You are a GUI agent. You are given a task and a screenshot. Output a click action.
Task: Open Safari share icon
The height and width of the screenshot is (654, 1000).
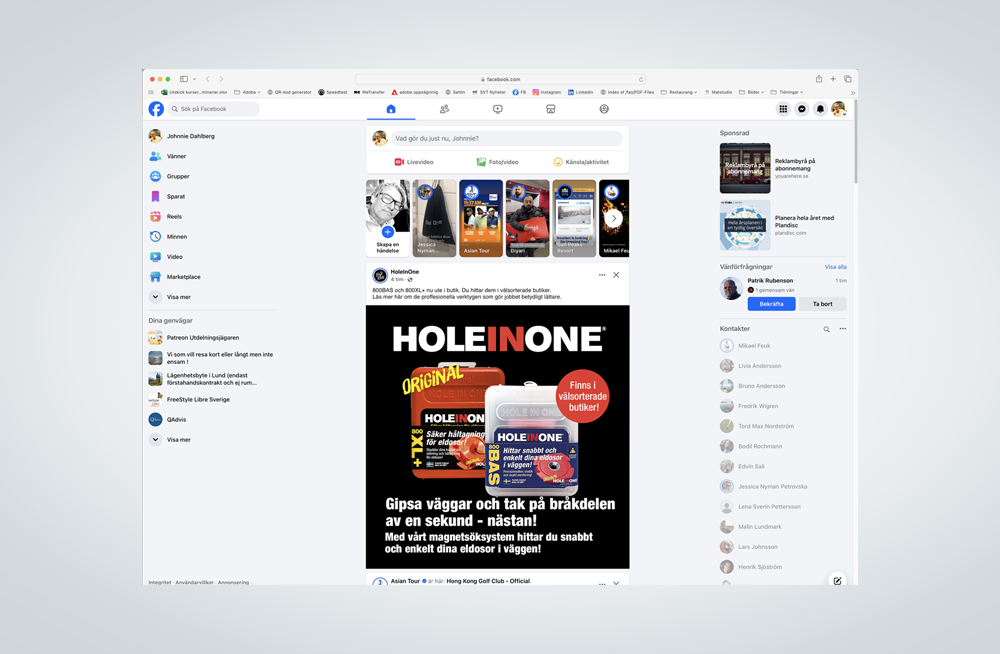(819, 79)
